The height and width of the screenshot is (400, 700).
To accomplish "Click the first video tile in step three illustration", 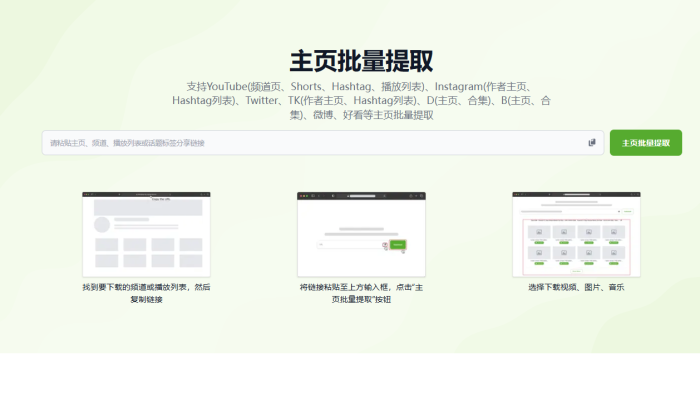I will tap(538, 233).
